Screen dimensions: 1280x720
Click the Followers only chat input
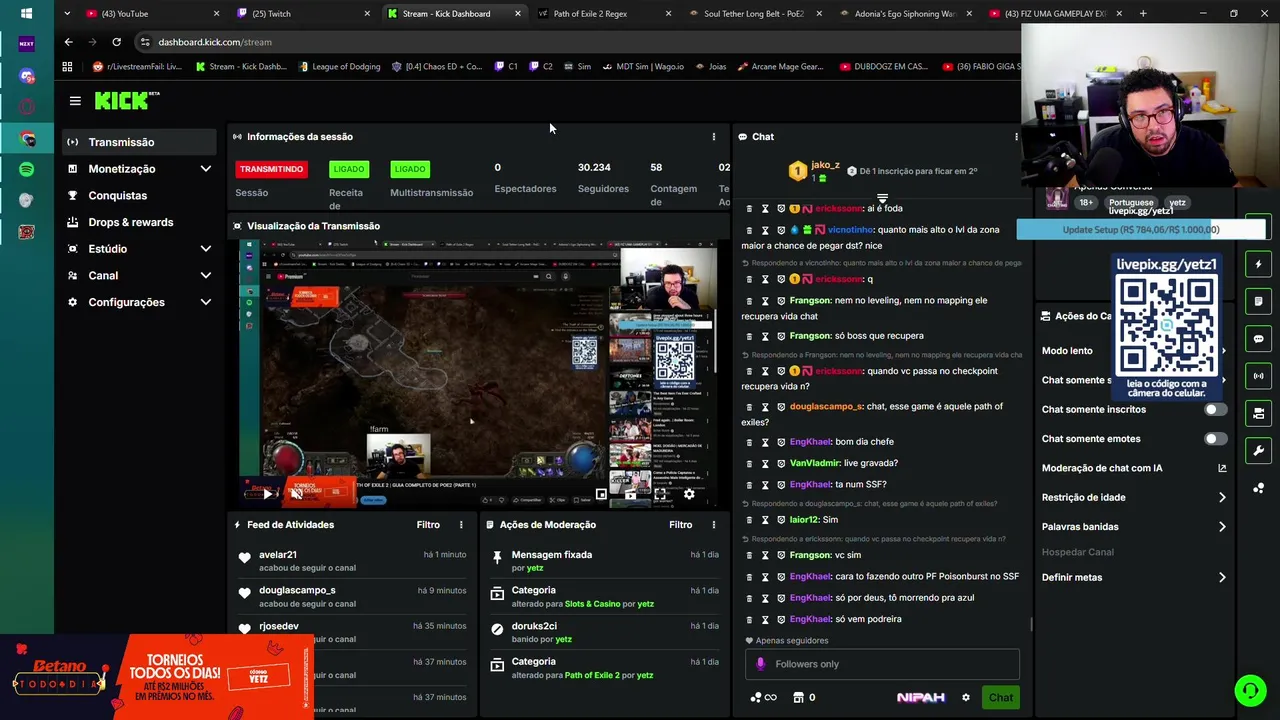(x=882, y=664)
